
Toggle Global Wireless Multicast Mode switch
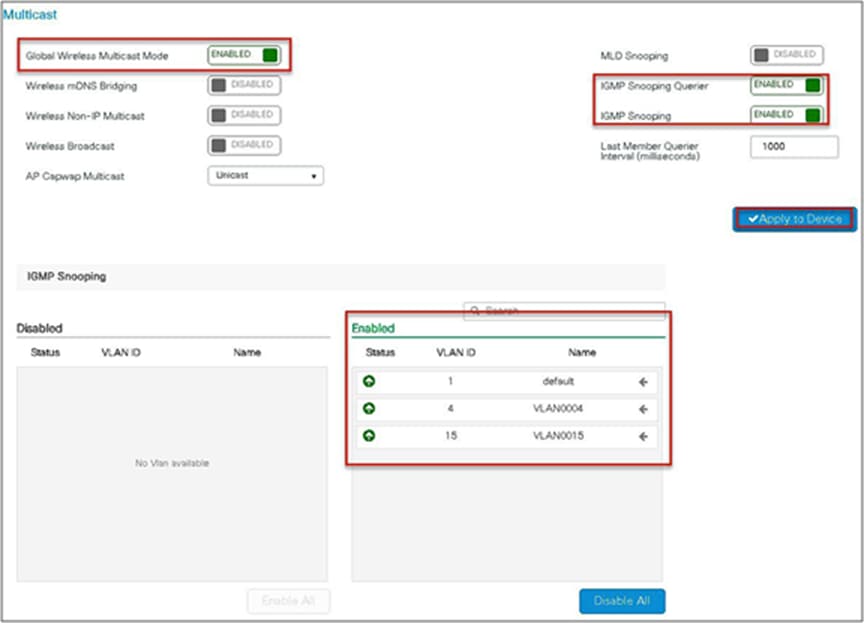pos(244,55)
